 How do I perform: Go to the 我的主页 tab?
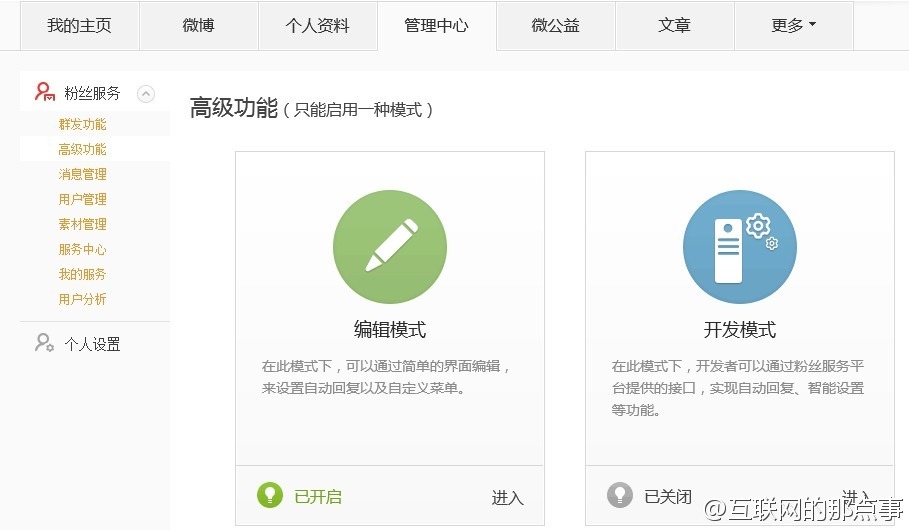79,26
